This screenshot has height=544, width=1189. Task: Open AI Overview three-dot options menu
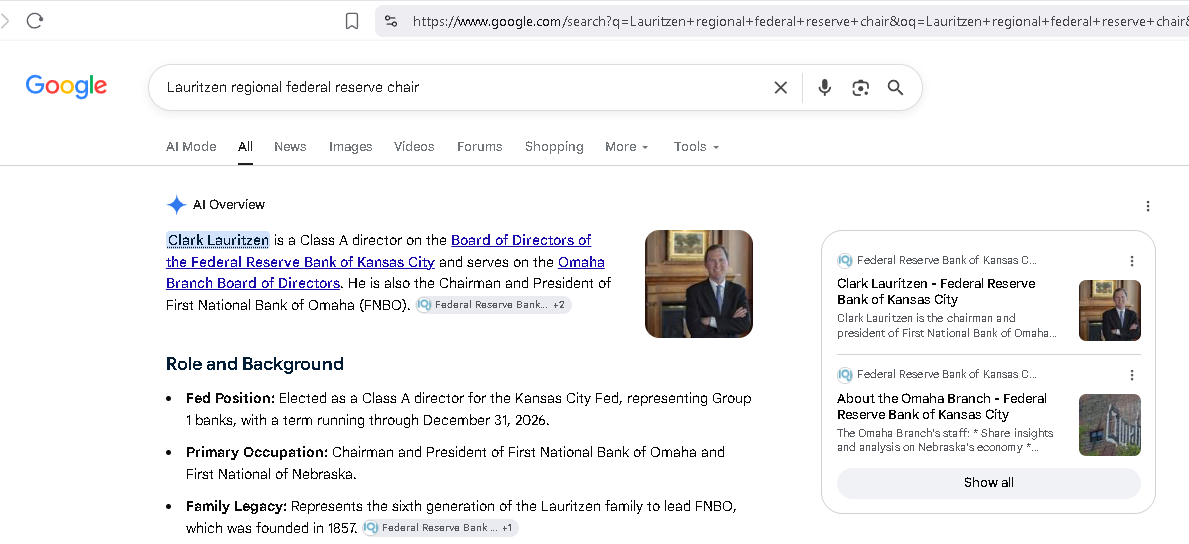pos(1148,206)
